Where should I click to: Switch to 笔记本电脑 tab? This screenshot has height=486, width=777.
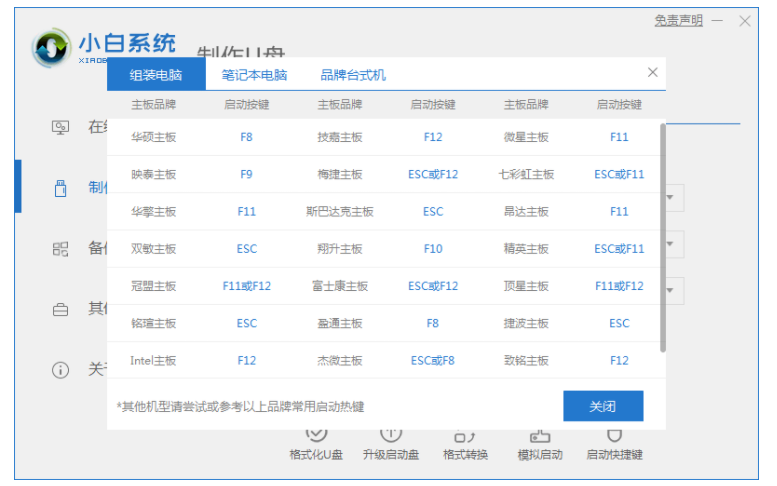(254, 75)
